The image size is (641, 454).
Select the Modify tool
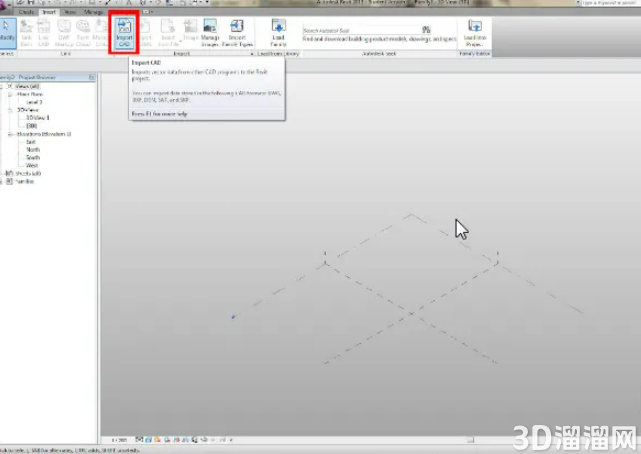pyautogui.click(x=6, y=32)
